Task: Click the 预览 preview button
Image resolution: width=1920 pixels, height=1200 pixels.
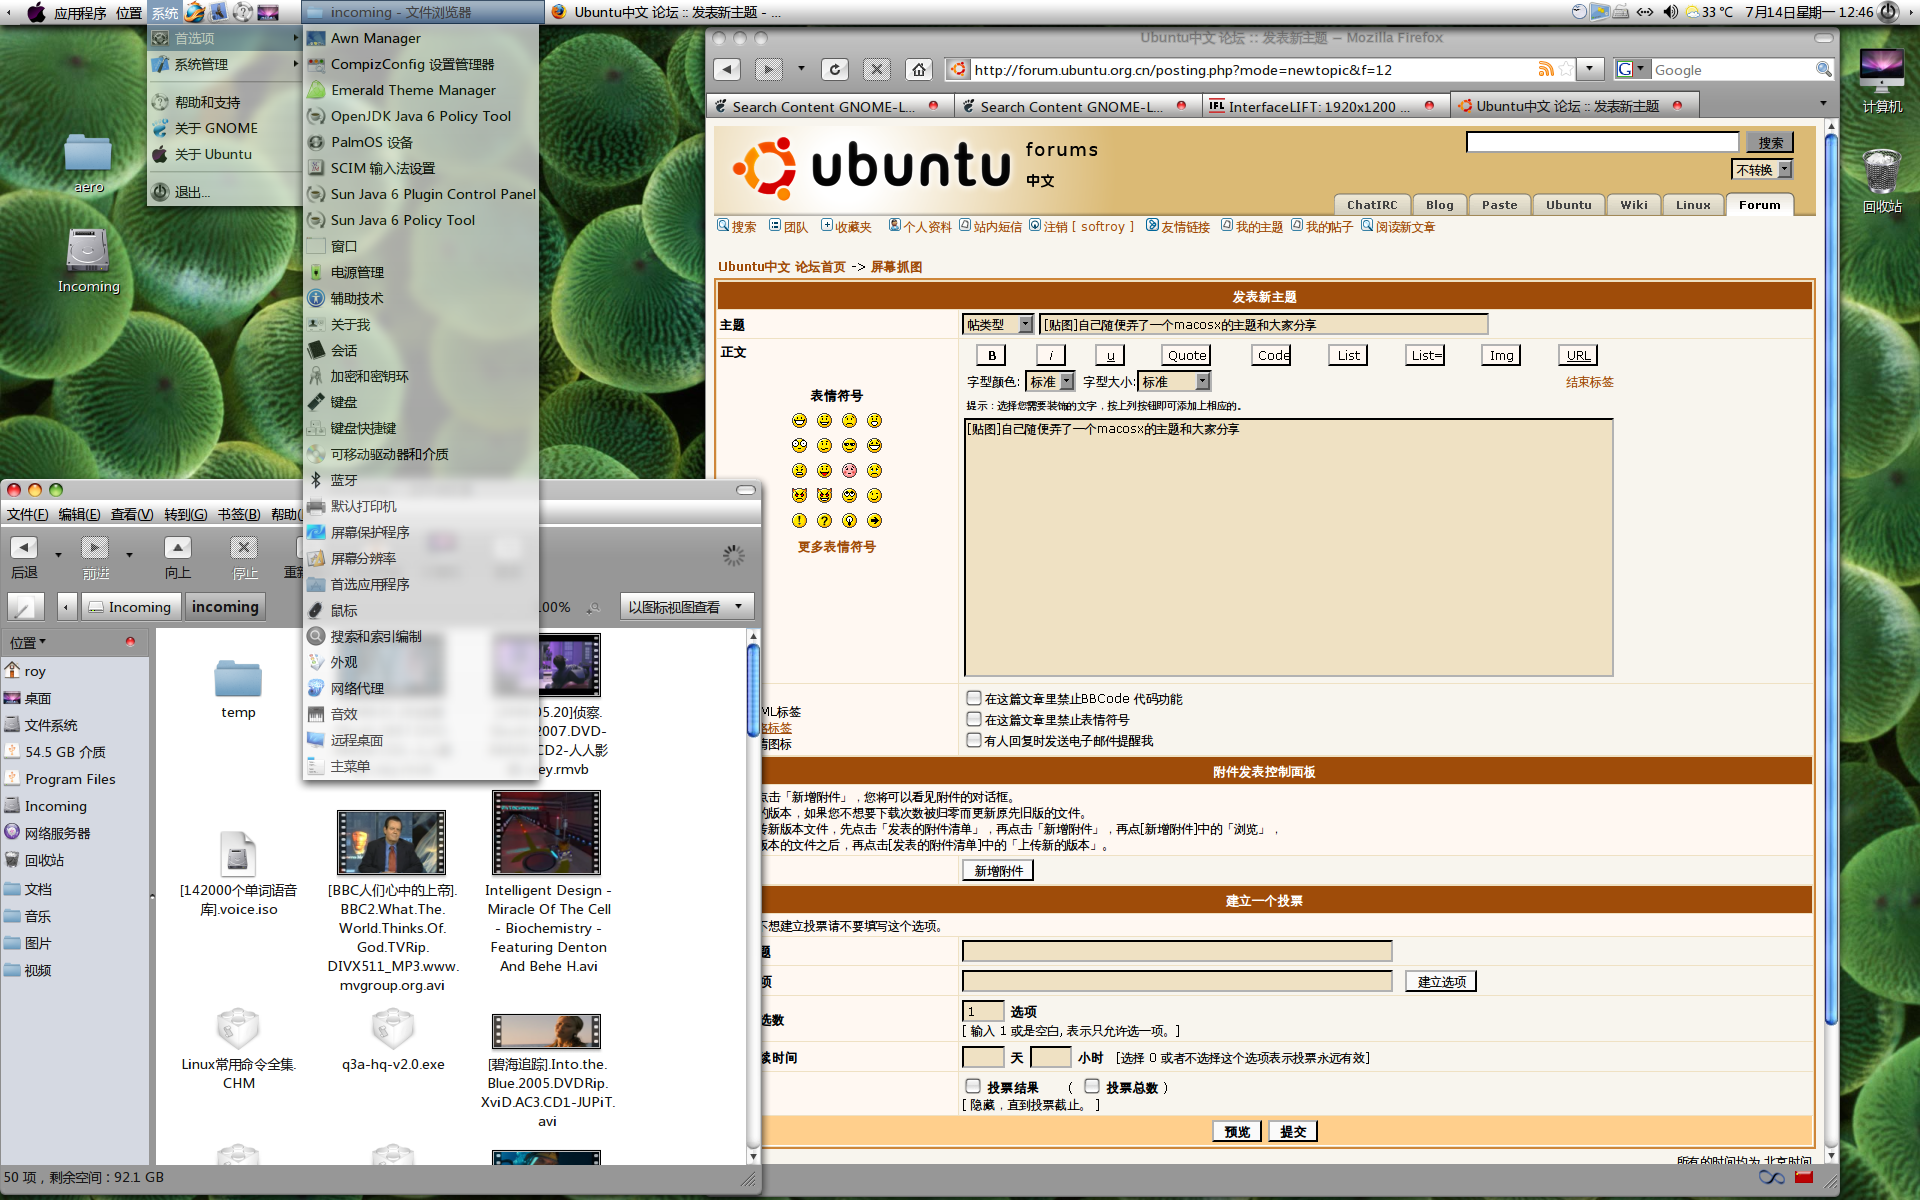Action: point(1237,1131)
